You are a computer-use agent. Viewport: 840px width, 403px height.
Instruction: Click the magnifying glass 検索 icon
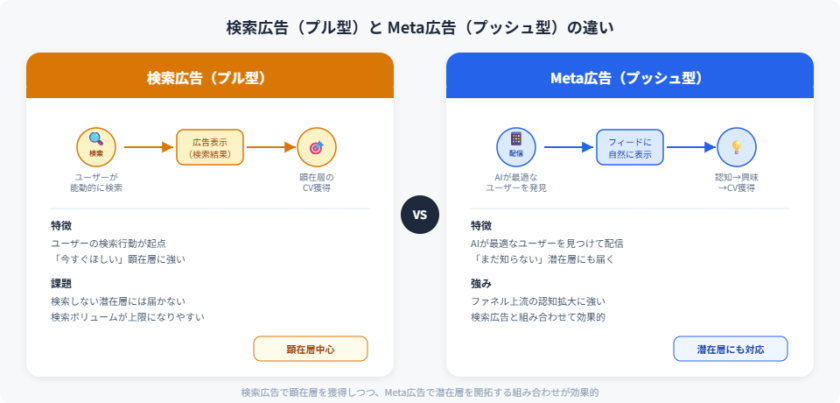pos(97,147)
